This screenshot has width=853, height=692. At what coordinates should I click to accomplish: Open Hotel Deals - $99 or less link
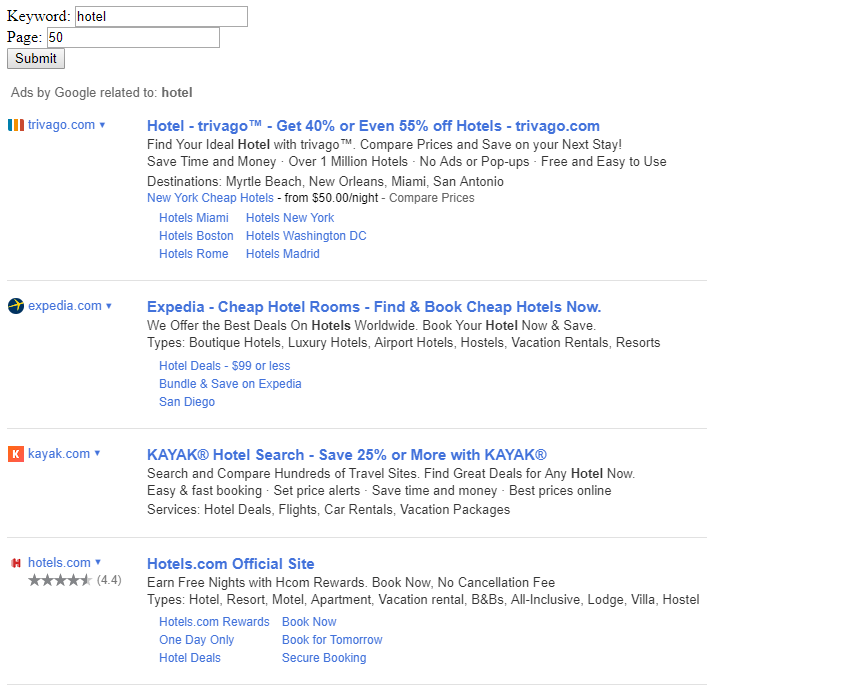tap(225, 366)
